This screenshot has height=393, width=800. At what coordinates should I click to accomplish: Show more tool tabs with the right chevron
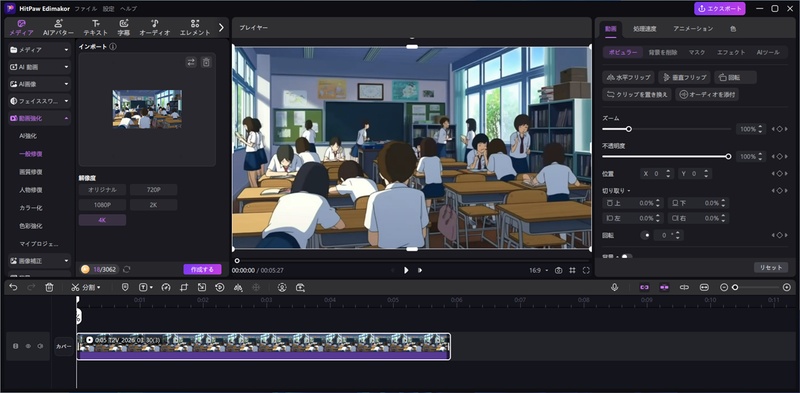pos(221,28)
